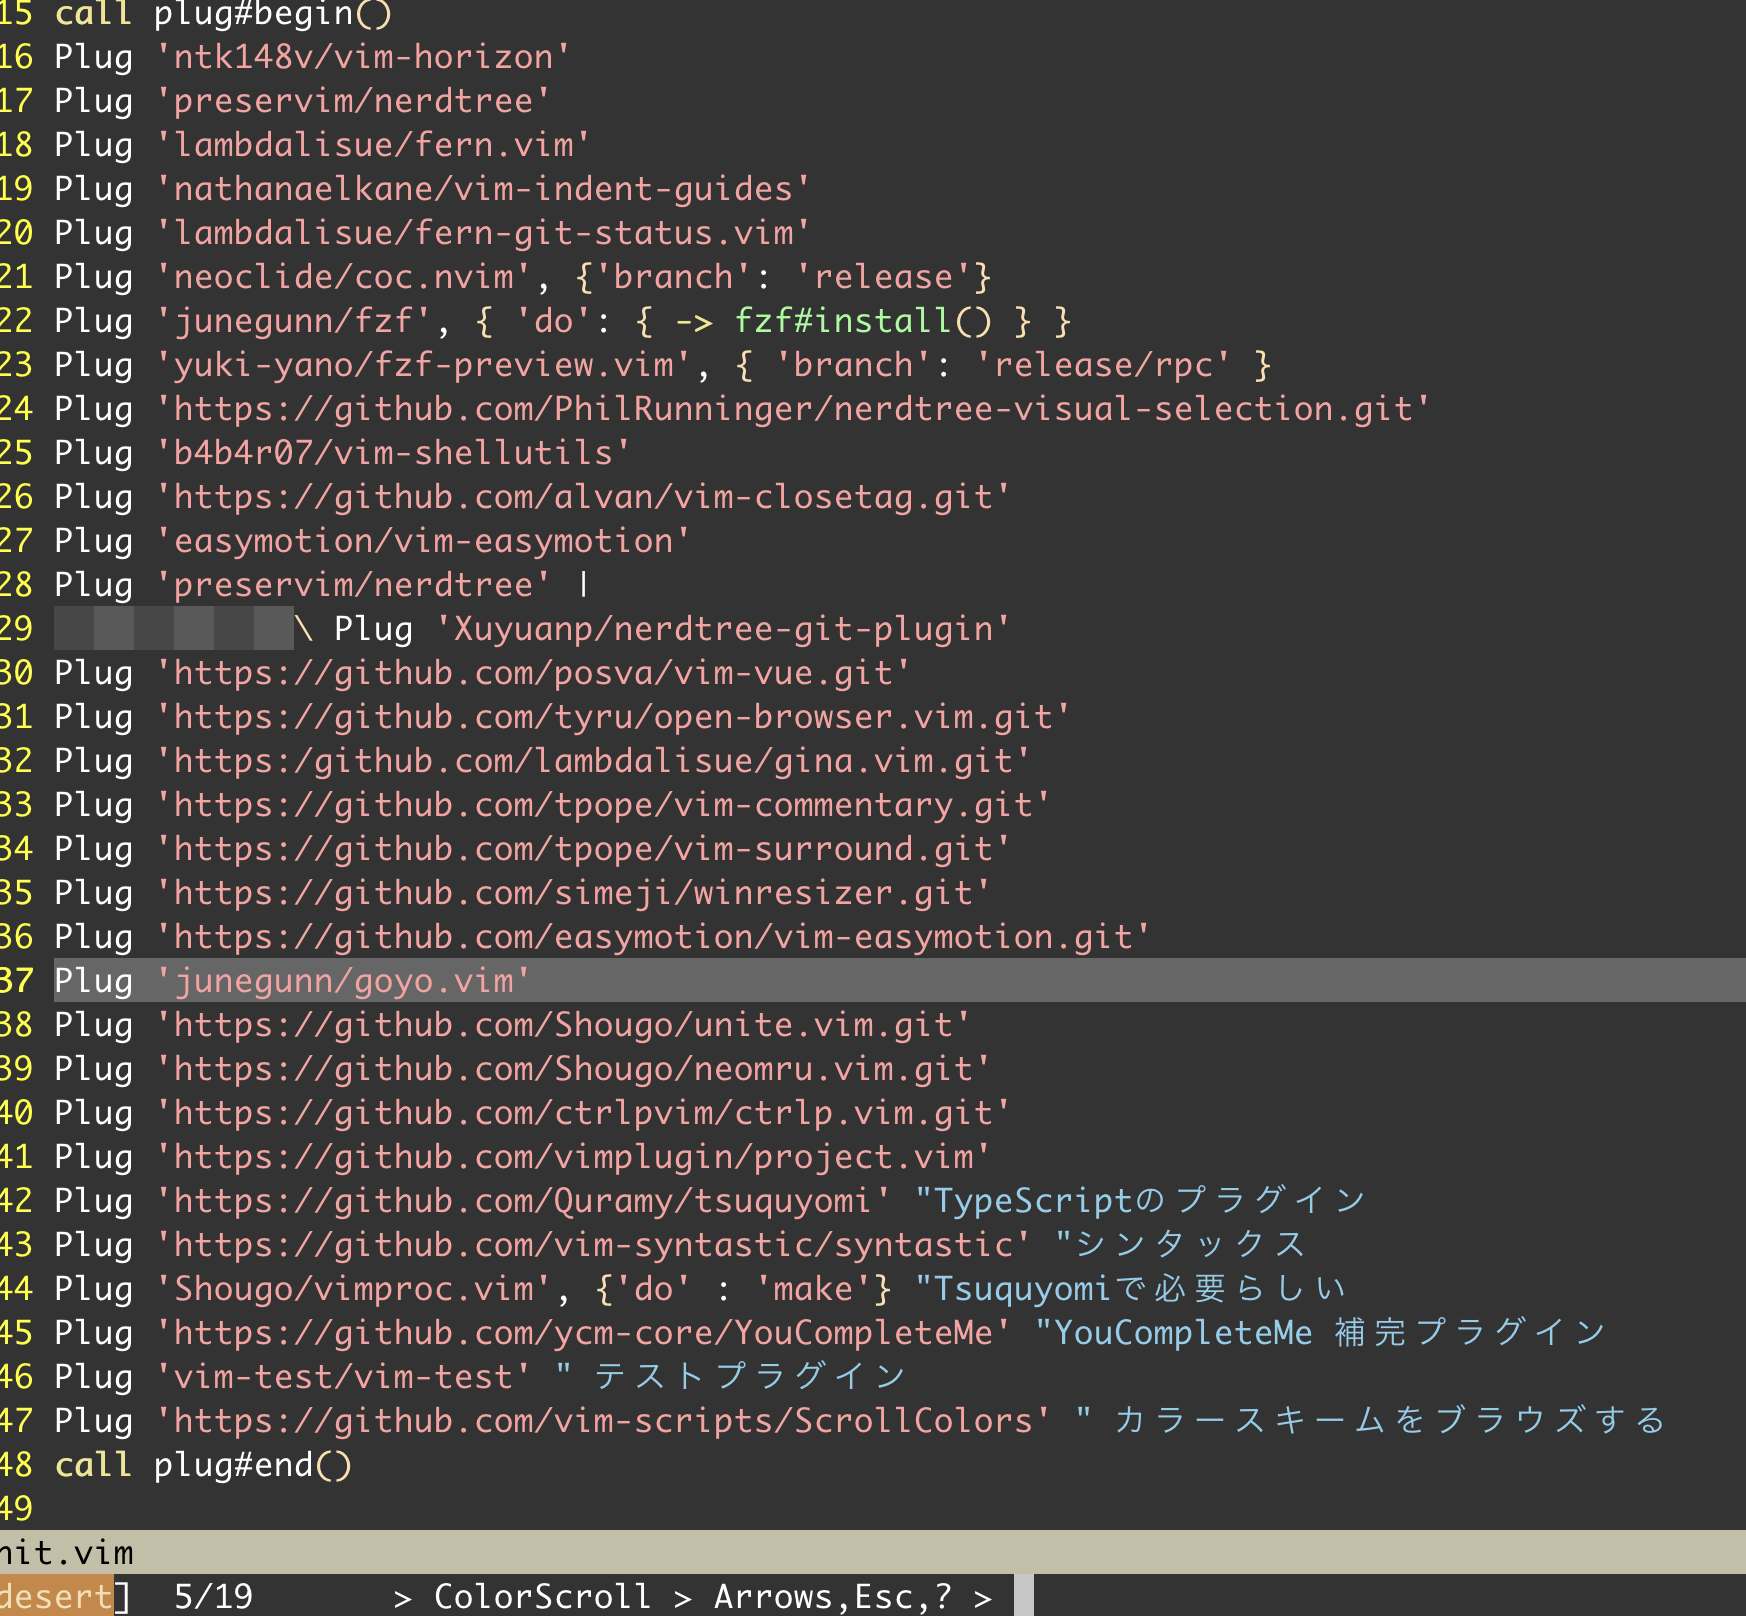The width and height of the screenshot is (1746, 1616).
Task: Click the junegunn/fzf plugin entry
Action: click(290, 320)
